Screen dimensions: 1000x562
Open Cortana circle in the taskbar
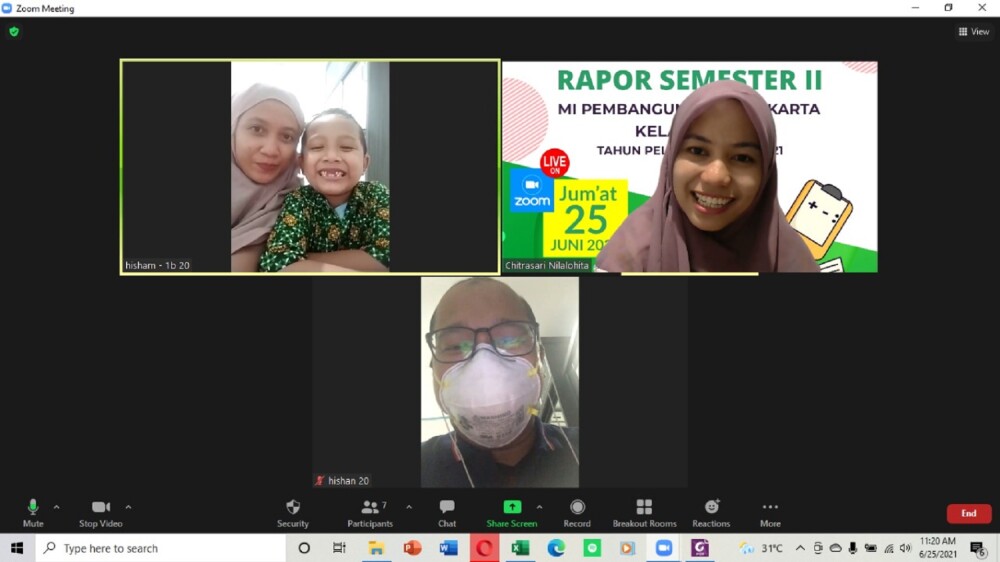[x=304, y=548]
